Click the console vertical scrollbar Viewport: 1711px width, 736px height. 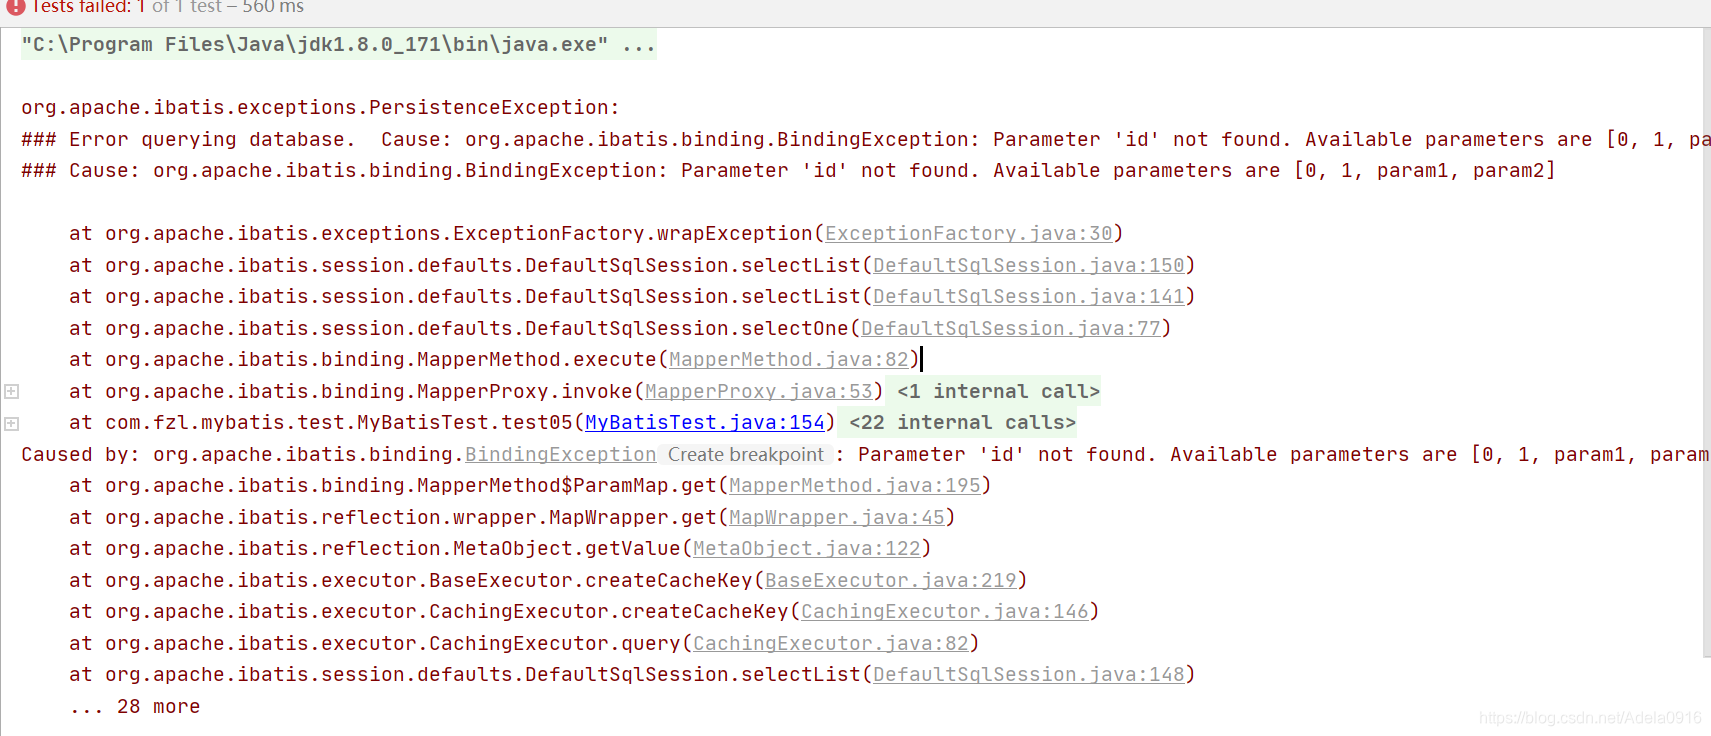1706,342
